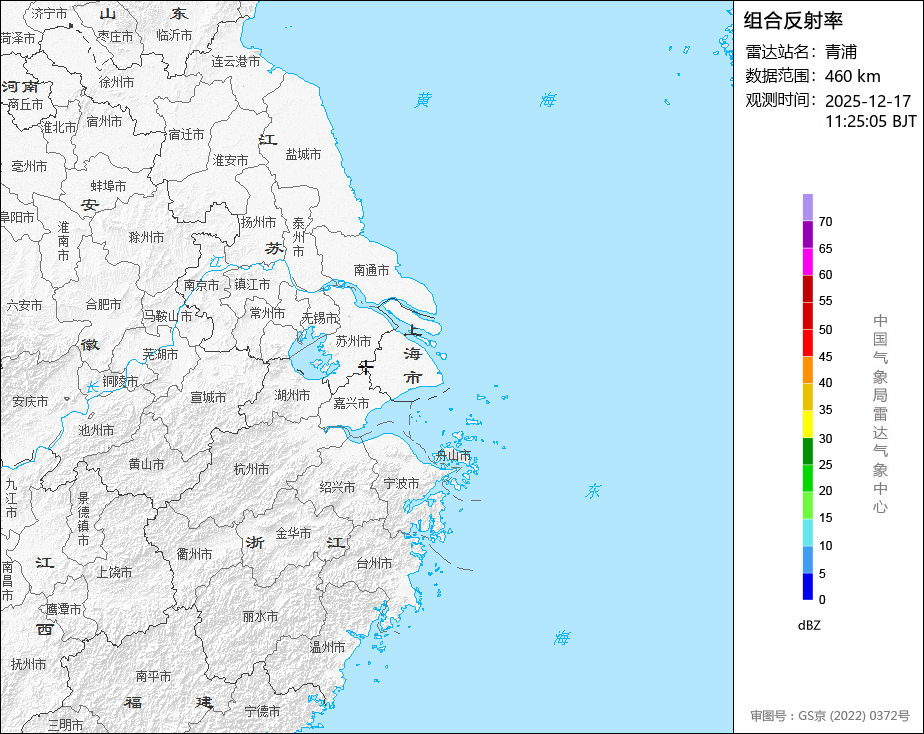Click the 温州市 city label
Screen dimensions: 924x734
tap(328, 647)
